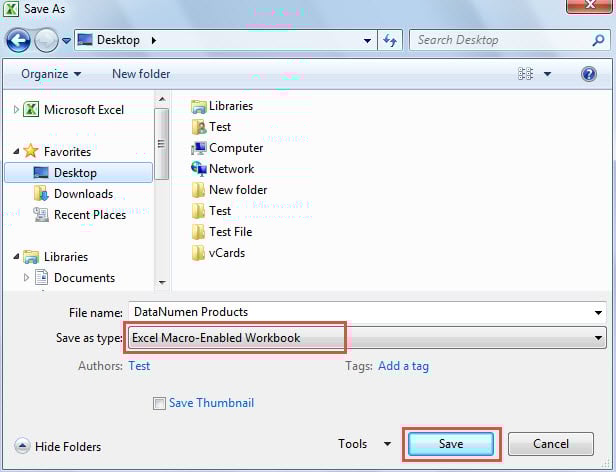Collapse the dialog with Hide Folders
616x472 pixels.
pyautogui.click(x=58, y=446)
